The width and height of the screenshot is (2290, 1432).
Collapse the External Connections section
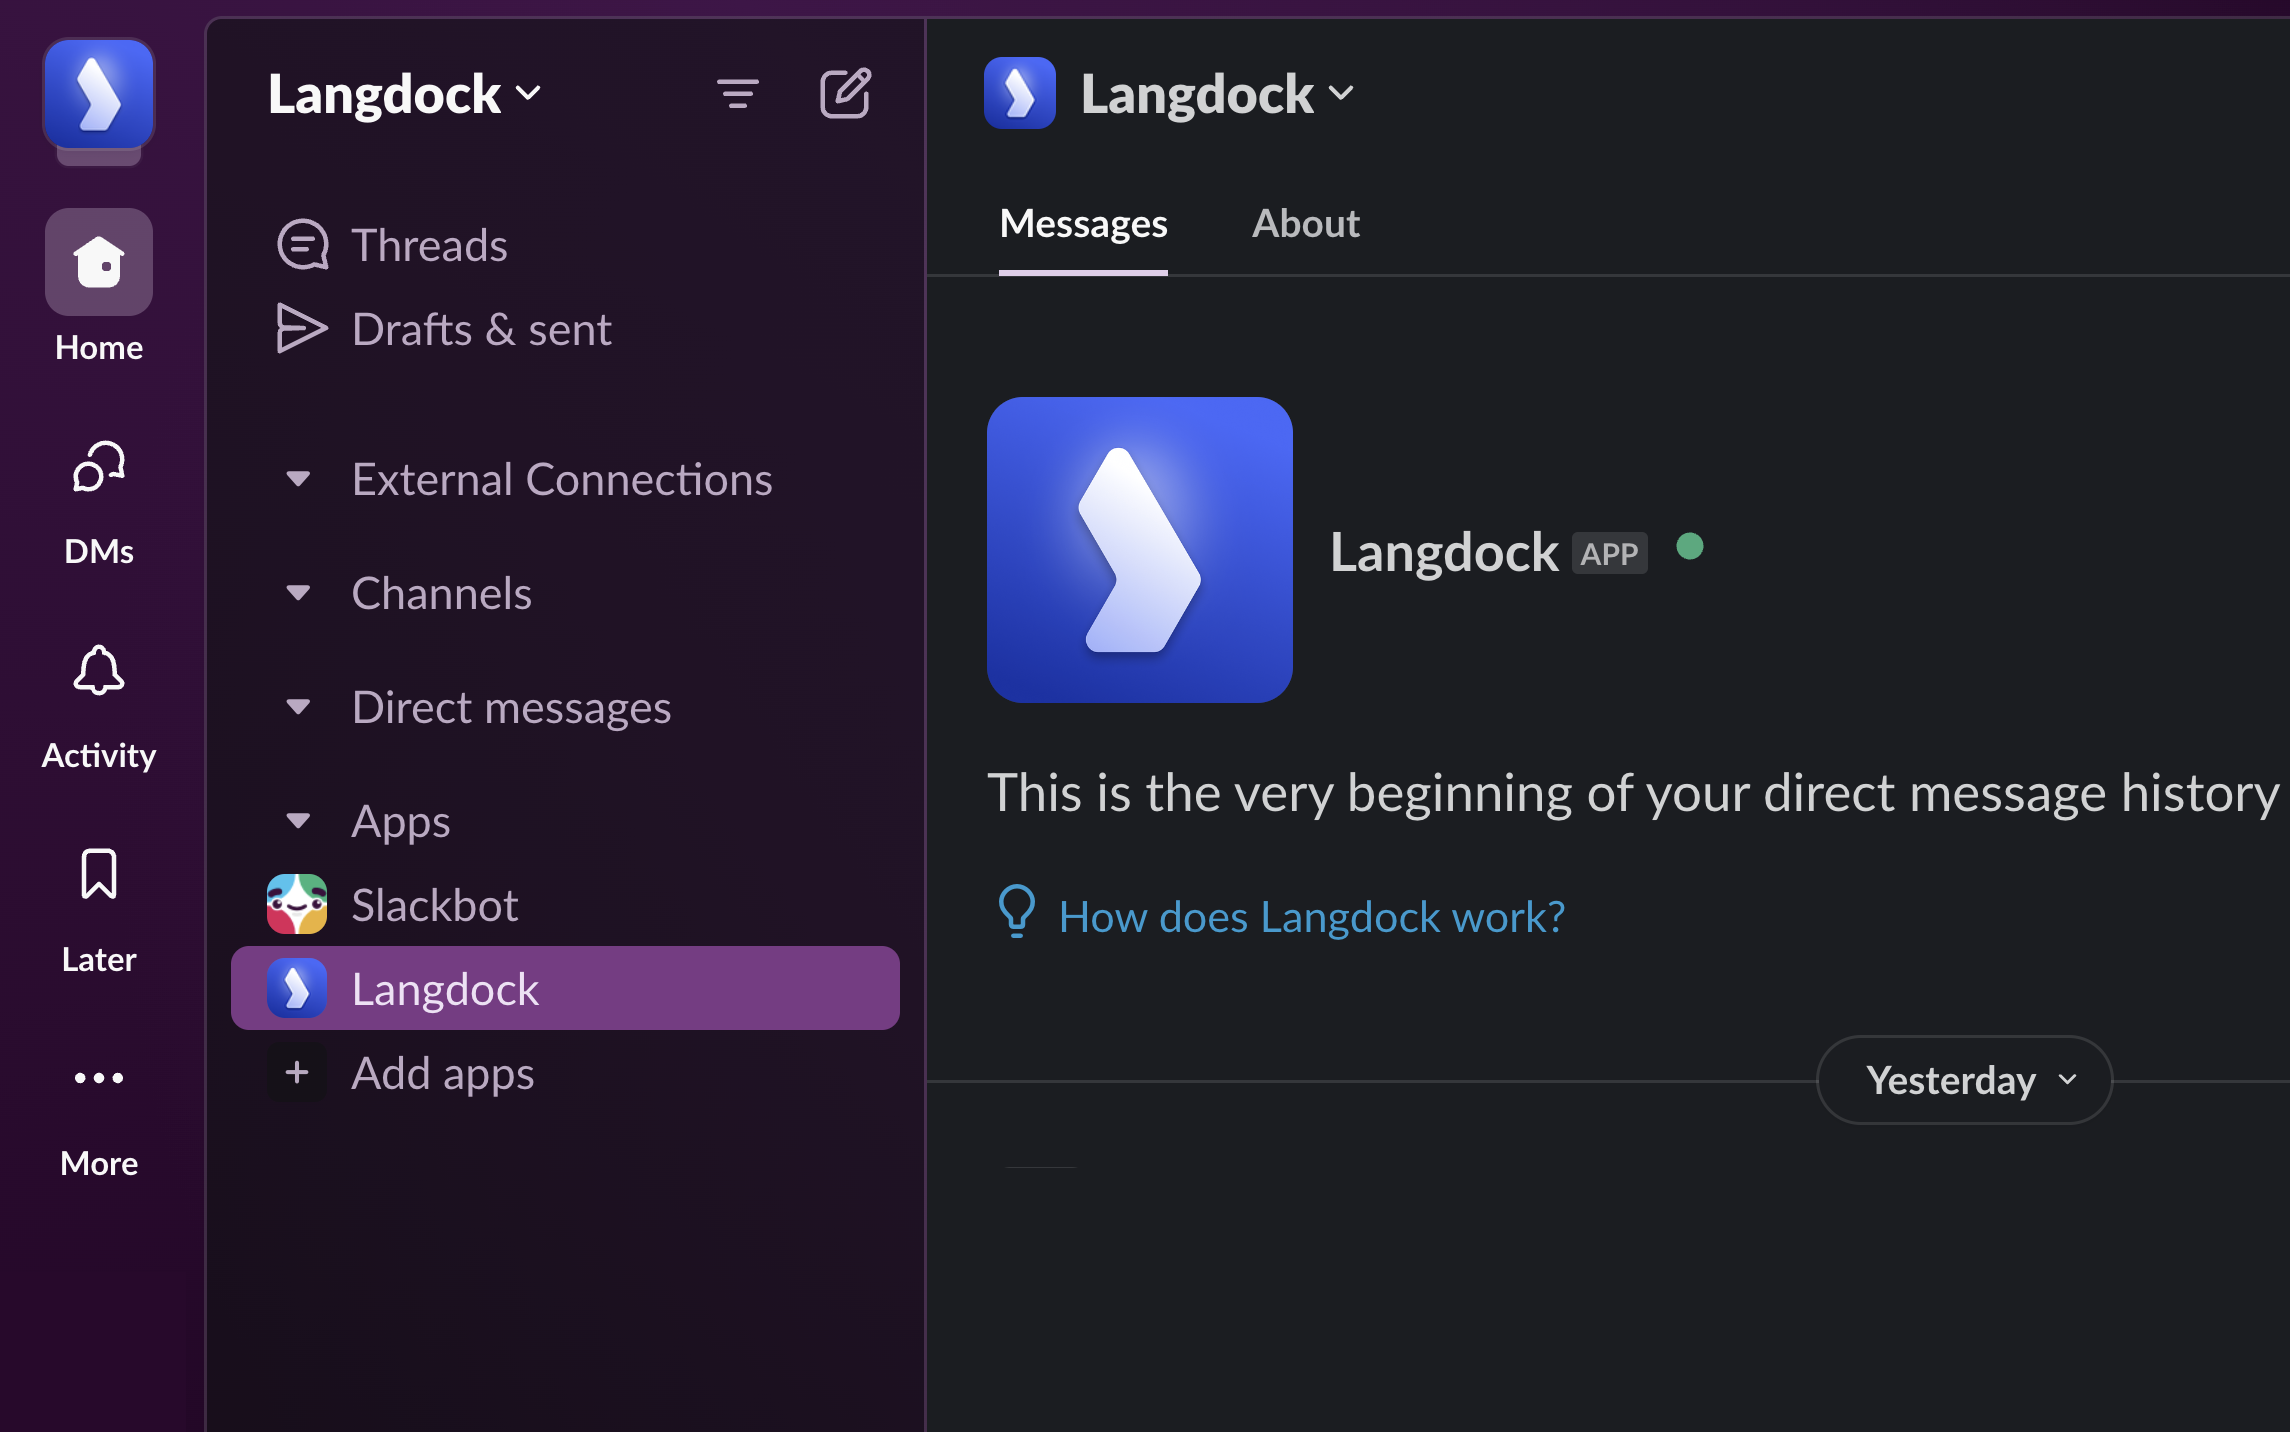pyautogui.click(x=298, y=479)
